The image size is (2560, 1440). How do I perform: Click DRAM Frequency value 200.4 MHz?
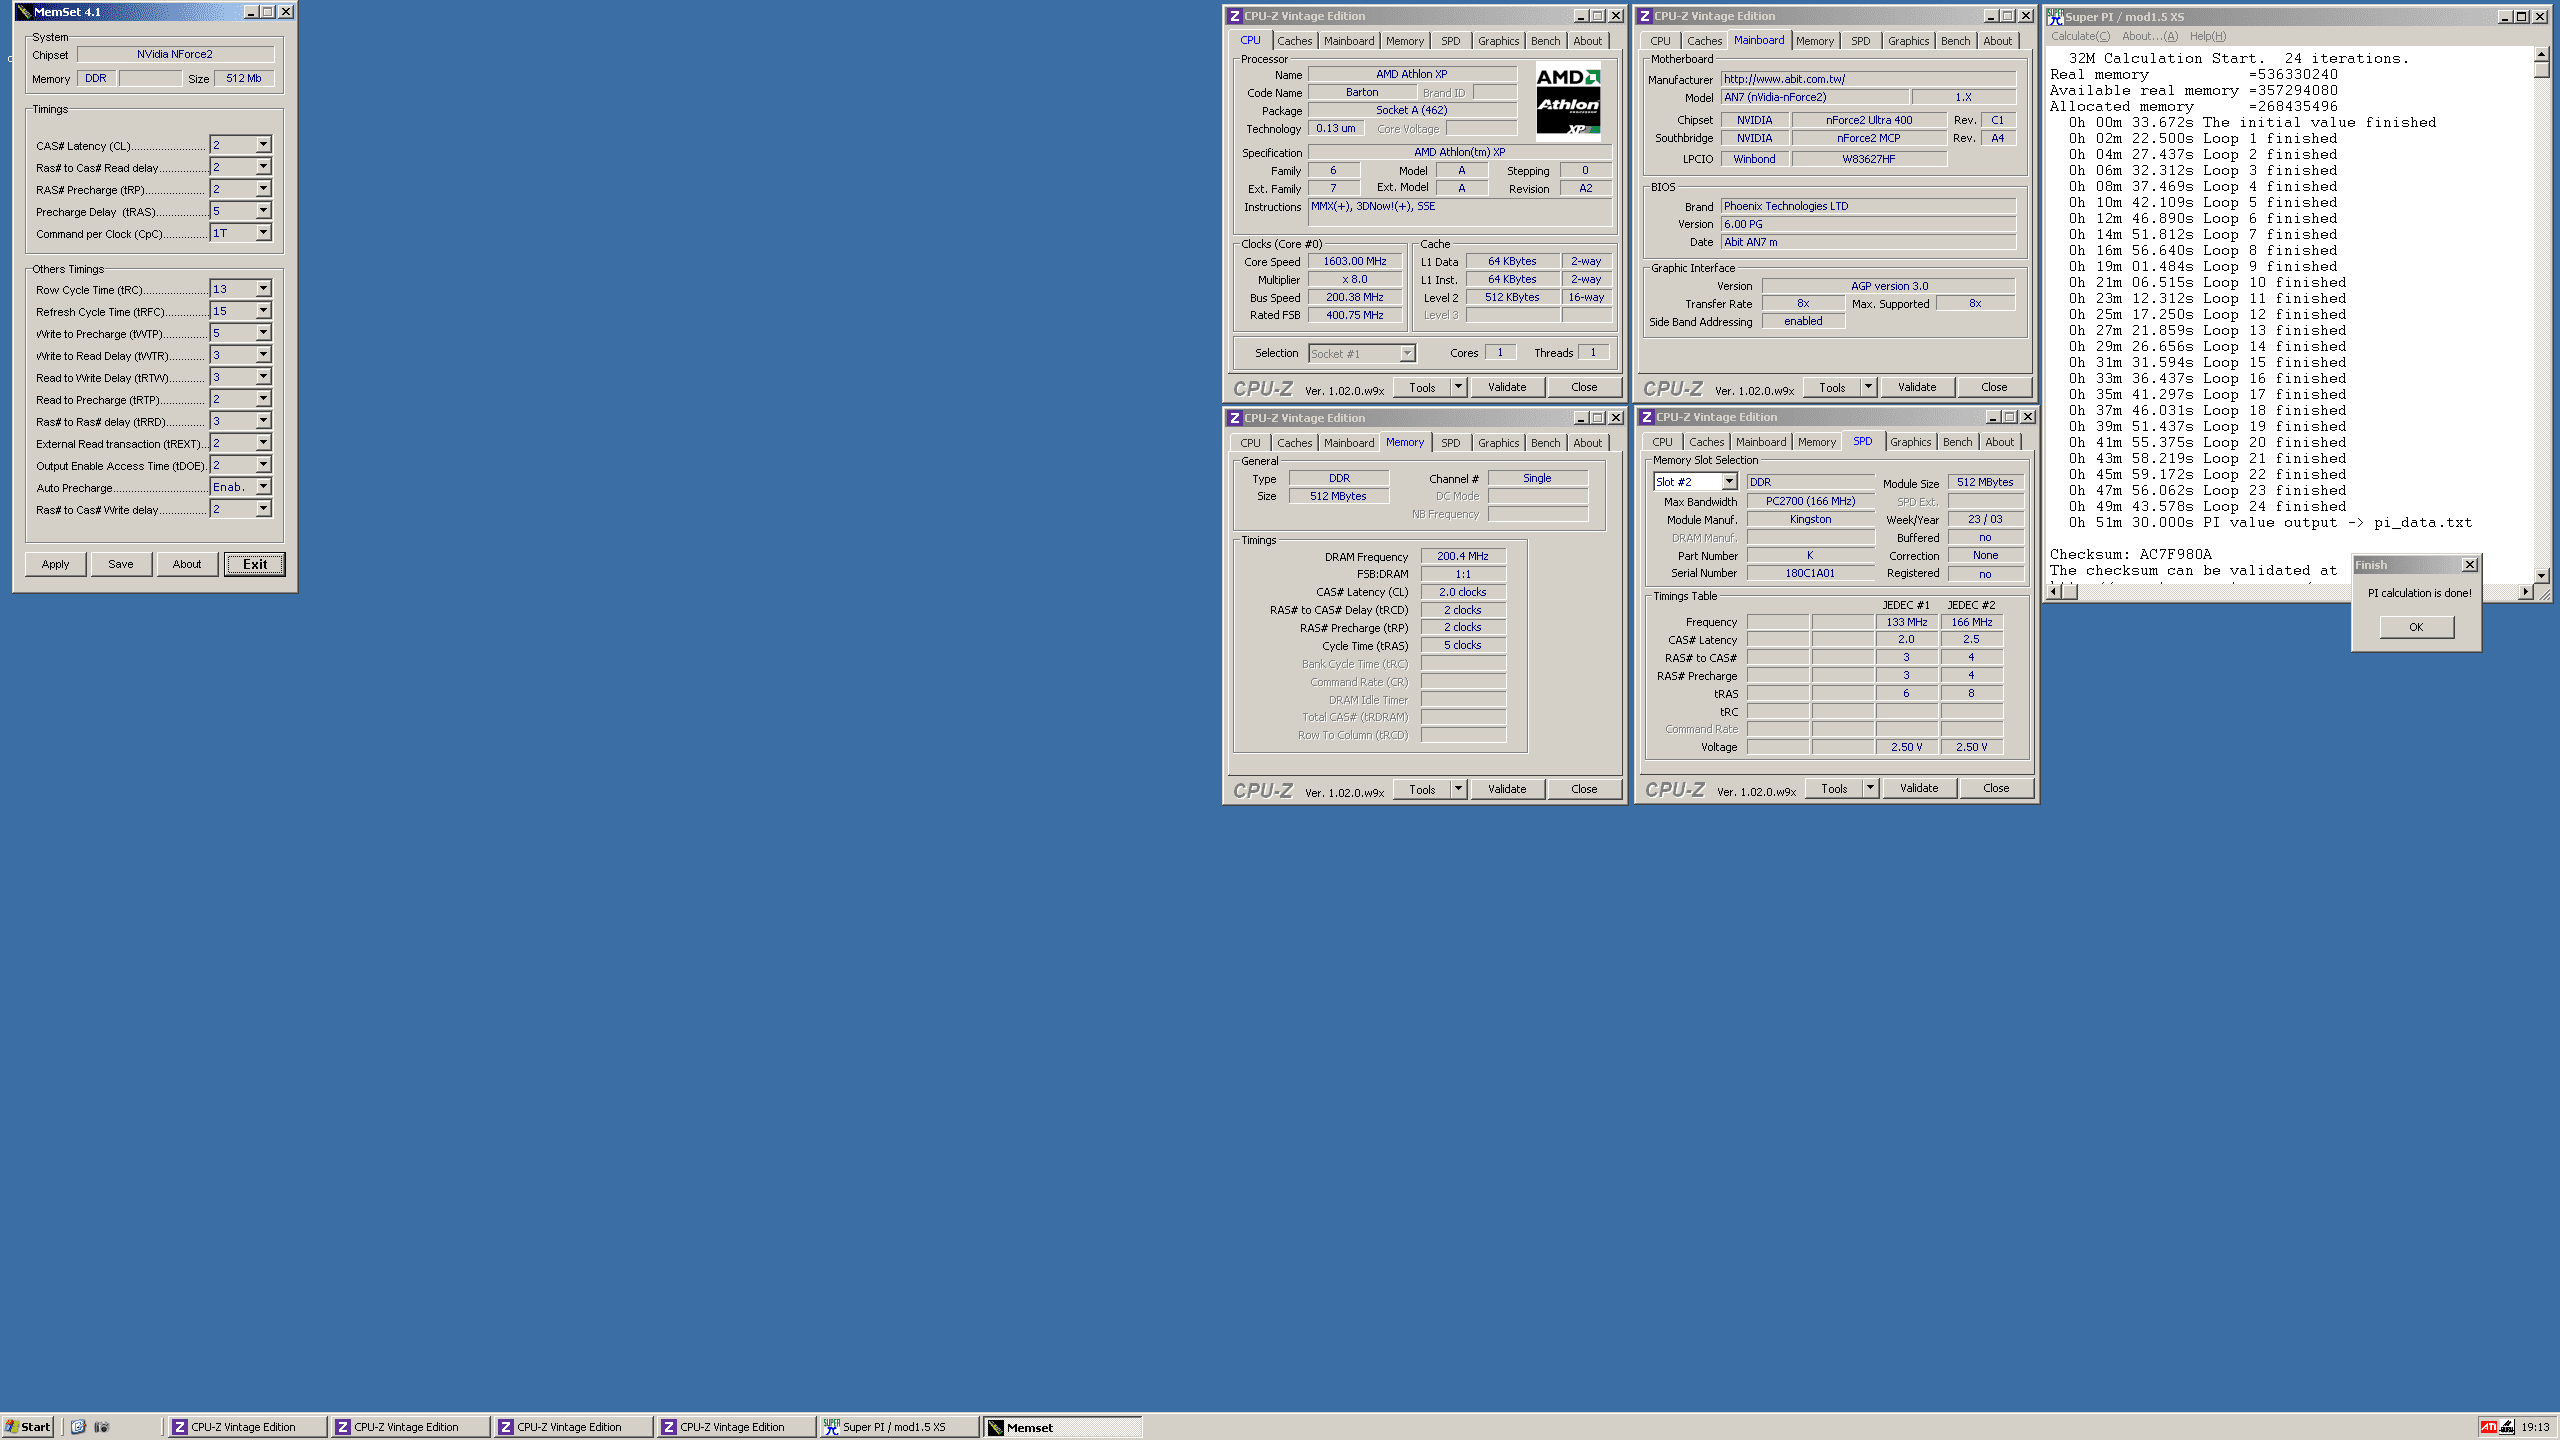[x=1462, y=556]
